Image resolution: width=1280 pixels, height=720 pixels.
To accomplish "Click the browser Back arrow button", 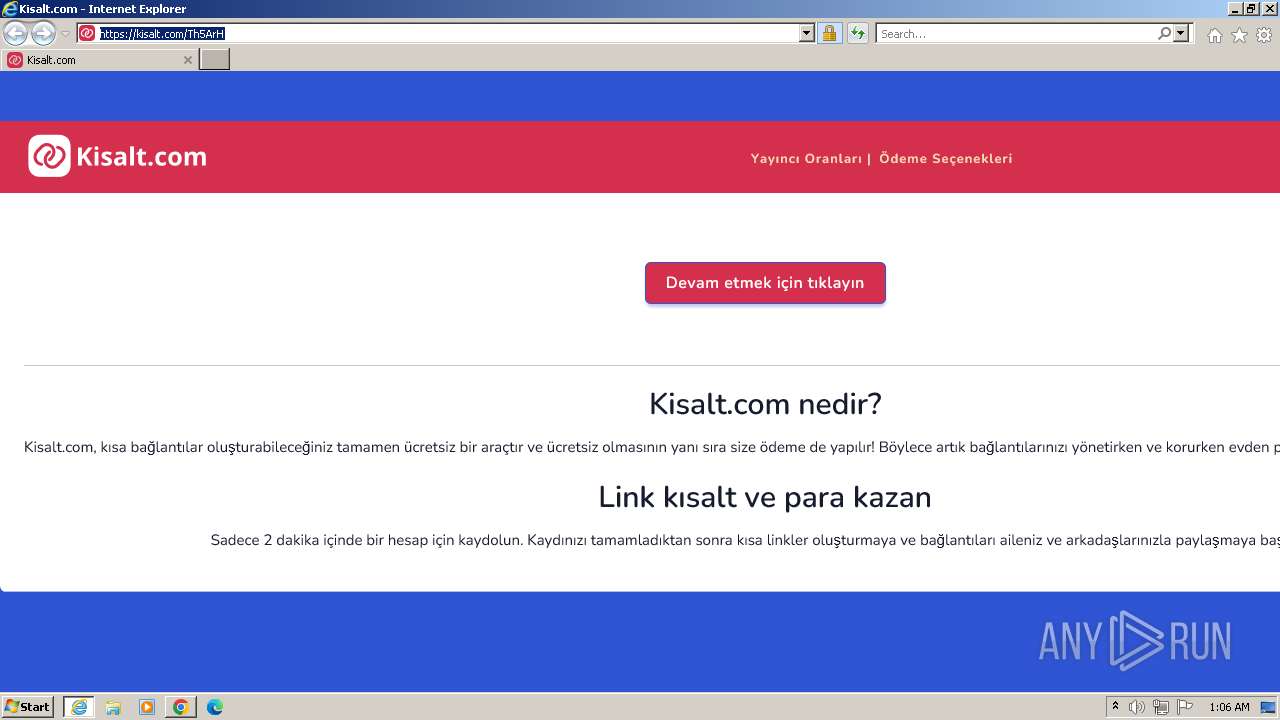I will [16, 33].
